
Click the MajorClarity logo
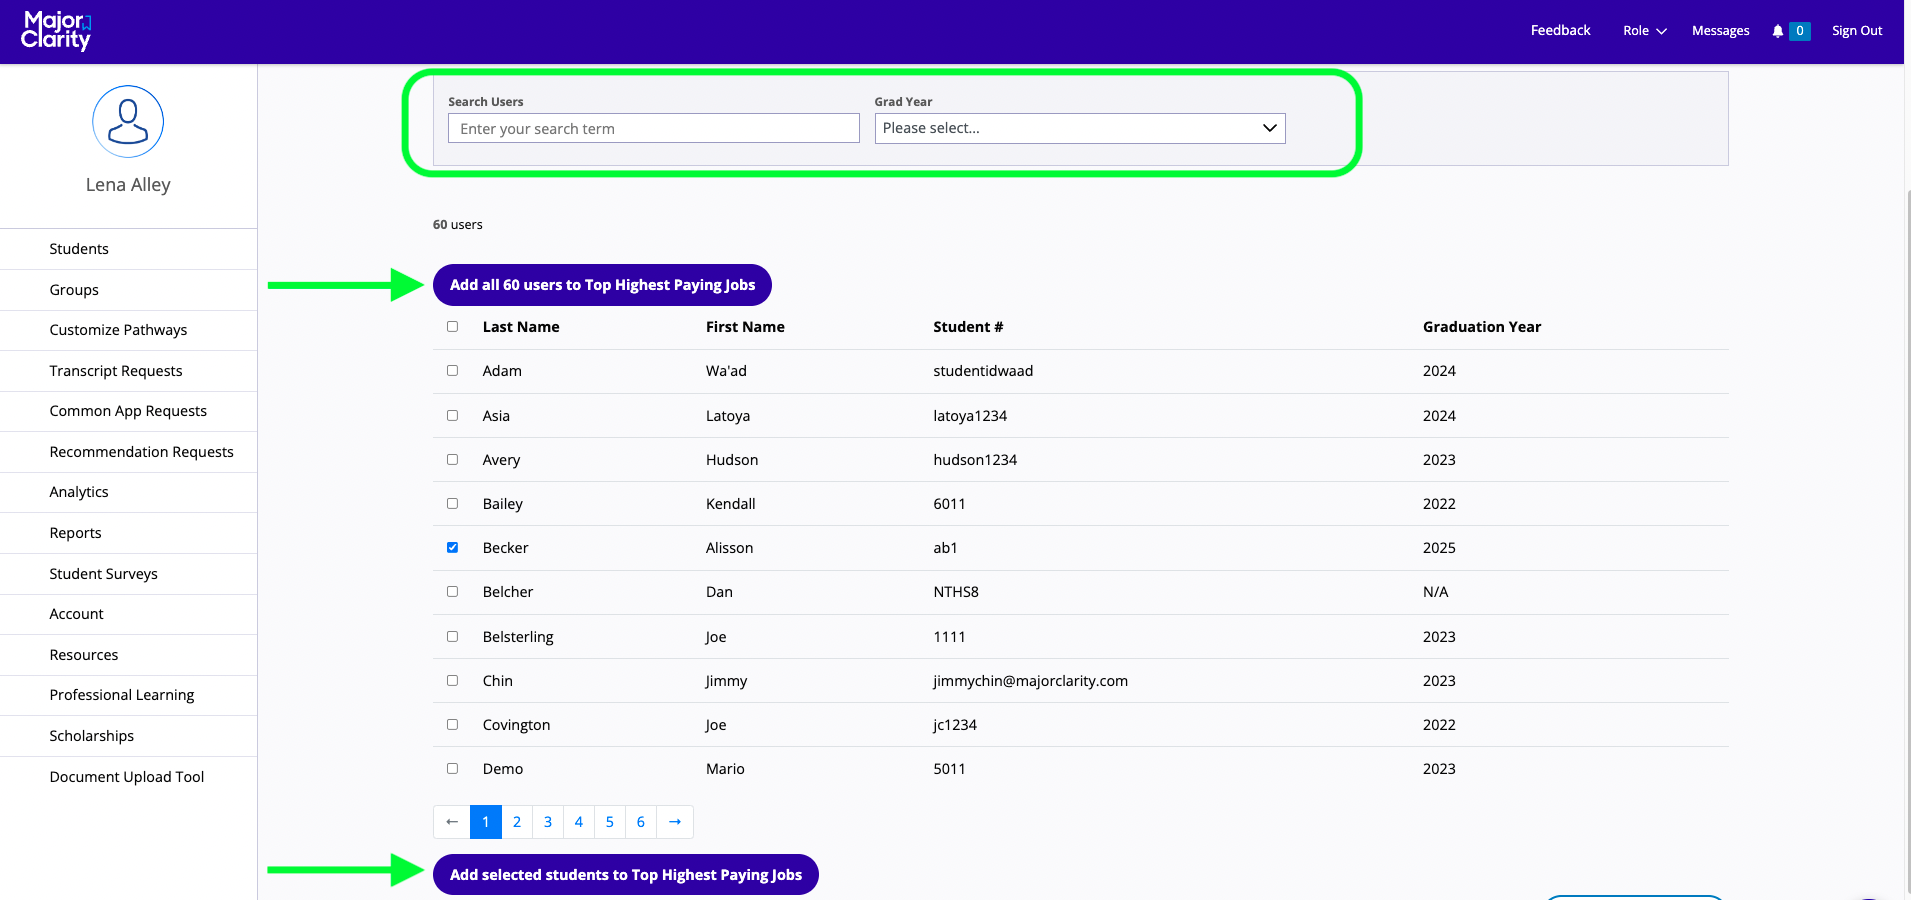tap(56, 31)
